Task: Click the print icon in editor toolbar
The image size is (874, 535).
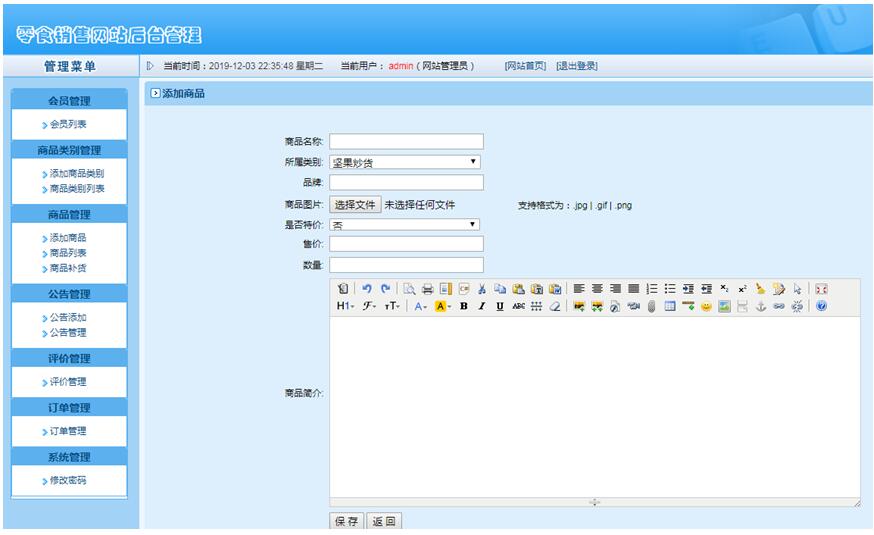Action: [428, 288]
